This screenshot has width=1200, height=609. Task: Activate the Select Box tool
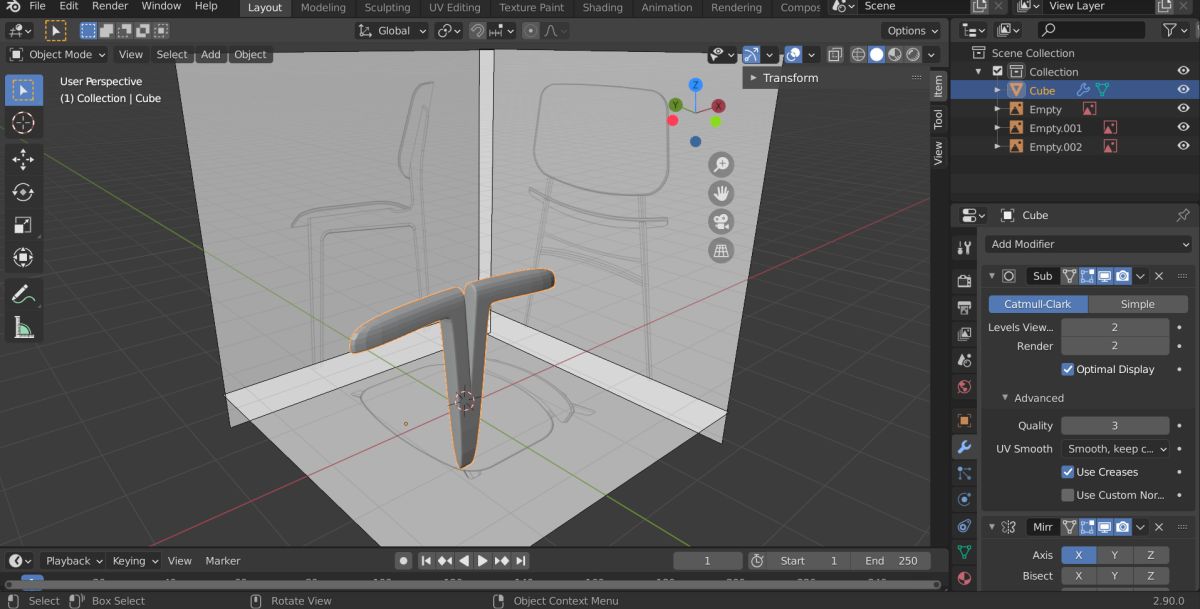click(24, 90)
